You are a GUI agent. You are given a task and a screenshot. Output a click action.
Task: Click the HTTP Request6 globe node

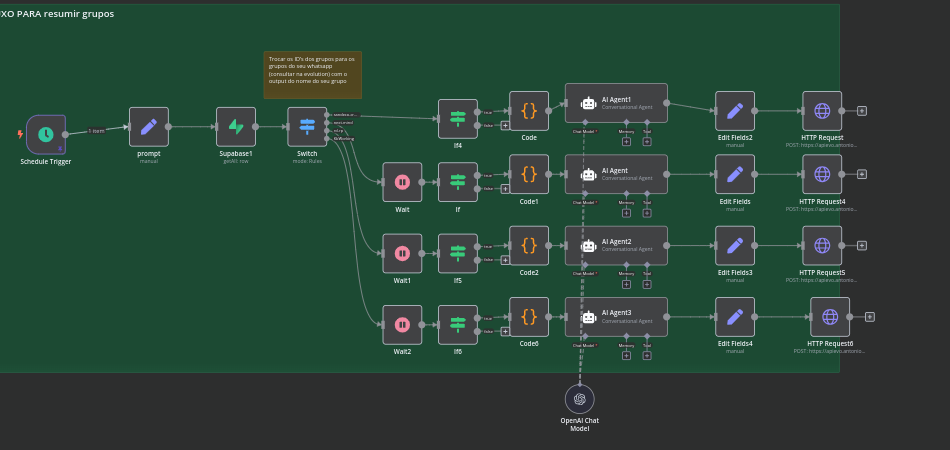(x=830, y=316)
